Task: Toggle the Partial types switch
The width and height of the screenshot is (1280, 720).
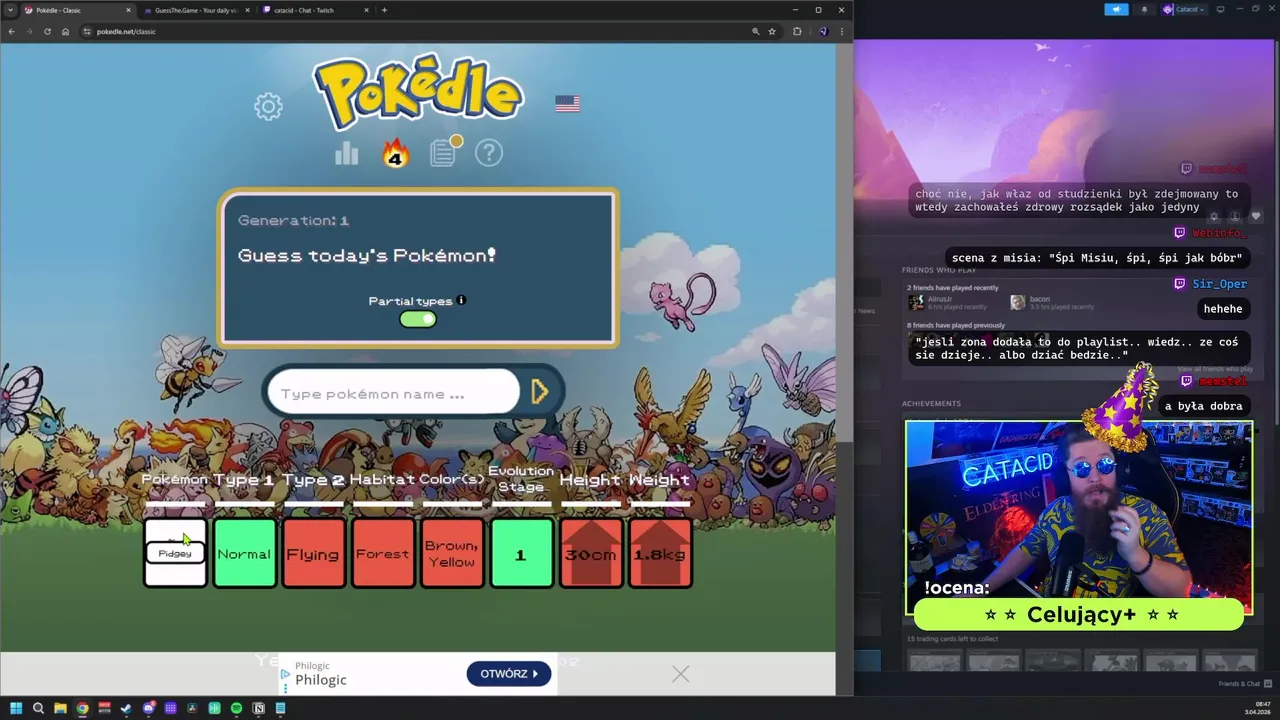Action: click(x=418, y=319)
